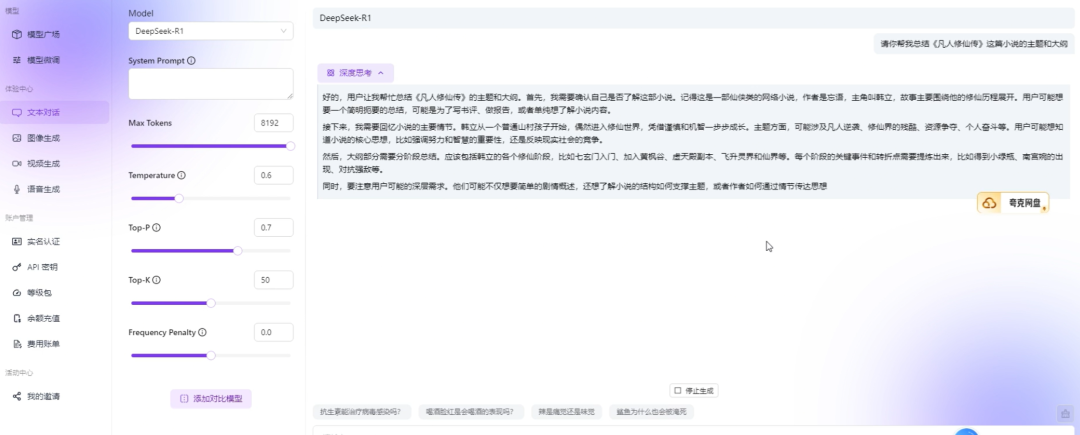Click the System Prompt text area
The width and height of the screenshot is (1080, 435).
(x=211, y=84)
